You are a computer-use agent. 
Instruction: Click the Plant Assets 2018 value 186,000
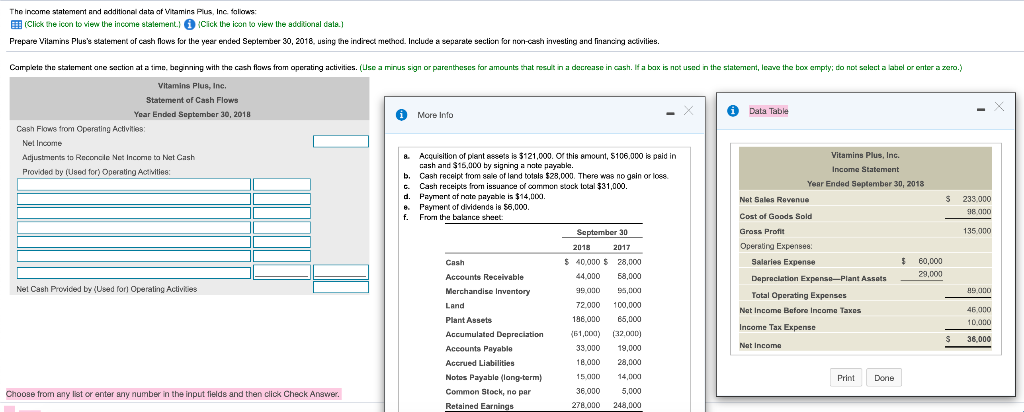(x=586, y=320)
